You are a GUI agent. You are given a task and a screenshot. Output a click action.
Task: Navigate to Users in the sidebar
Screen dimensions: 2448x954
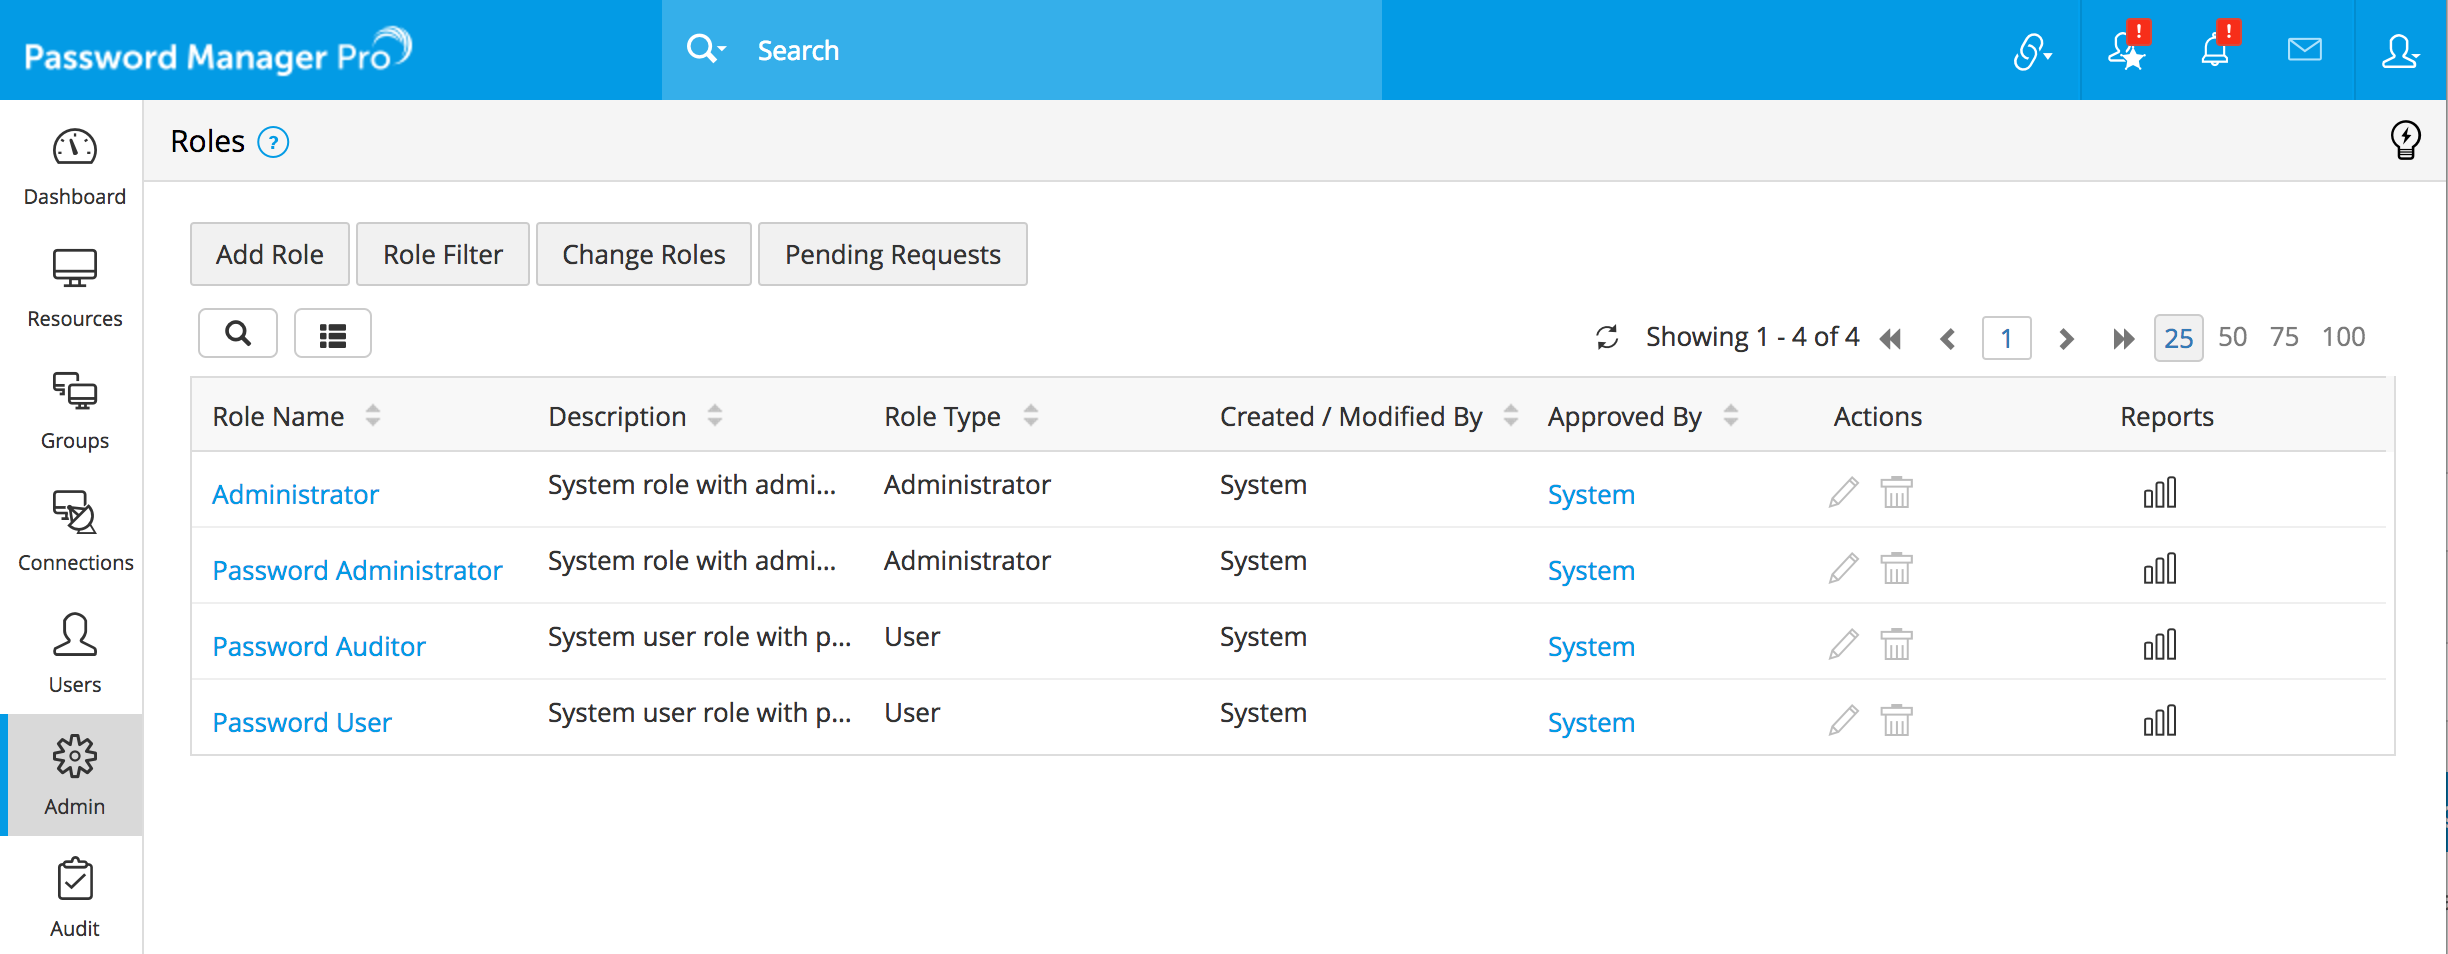75,654
